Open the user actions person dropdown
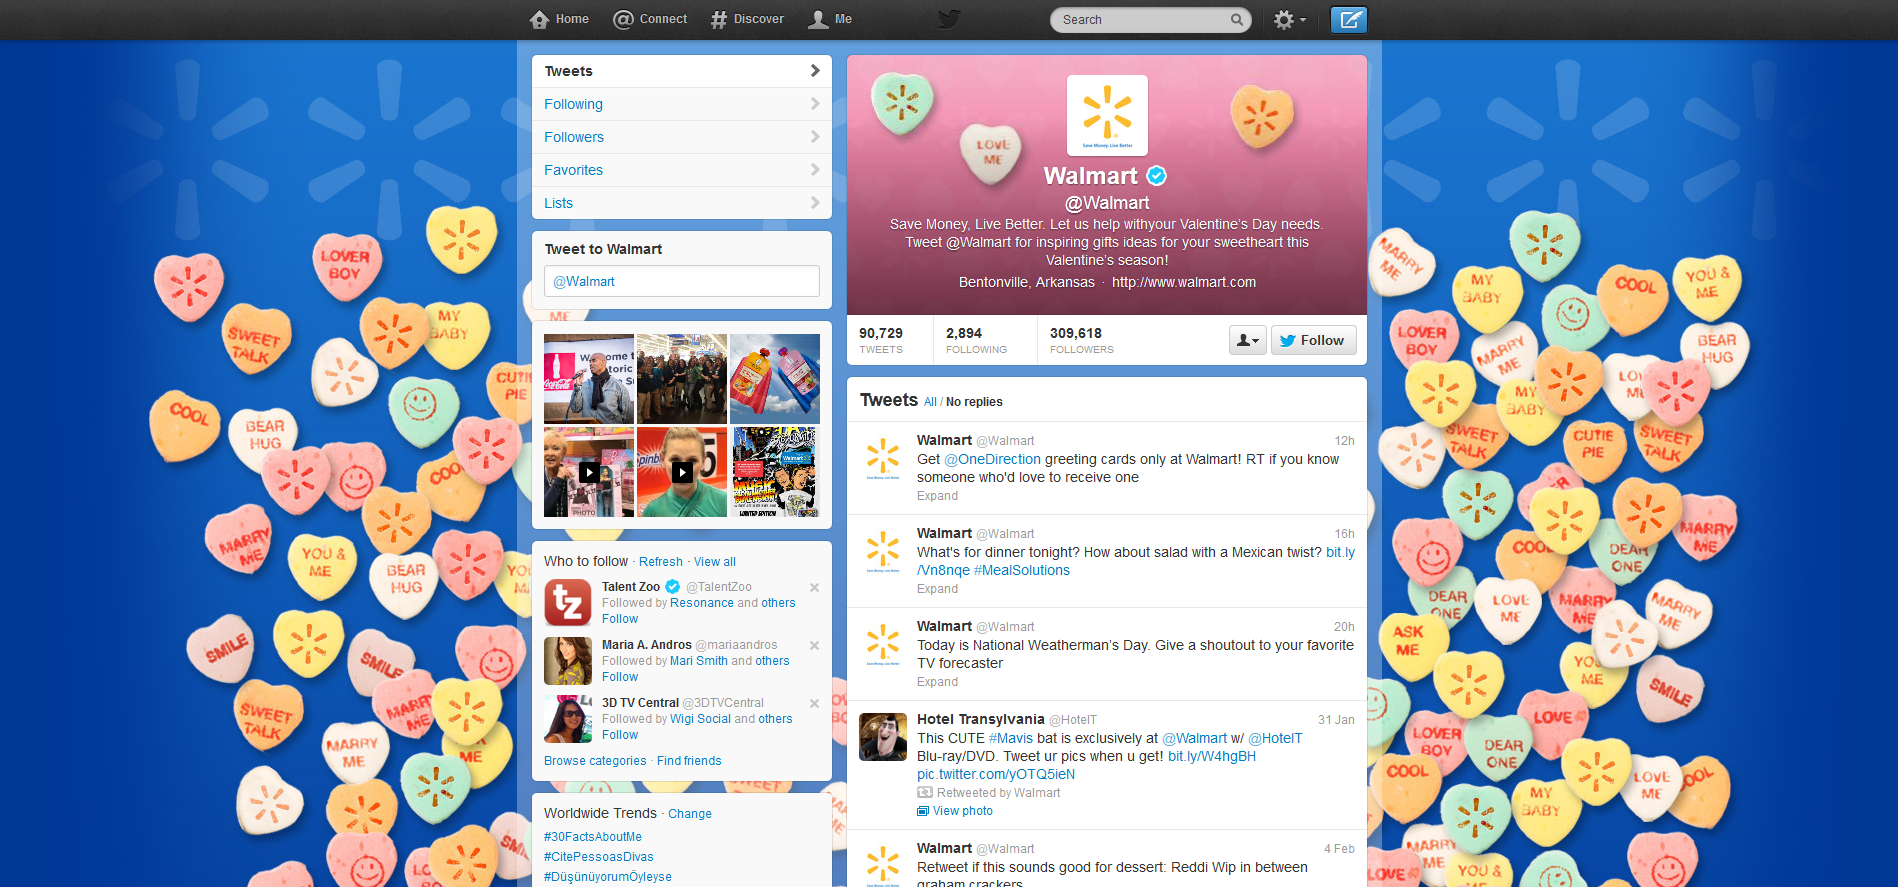 coord(1247,340)
